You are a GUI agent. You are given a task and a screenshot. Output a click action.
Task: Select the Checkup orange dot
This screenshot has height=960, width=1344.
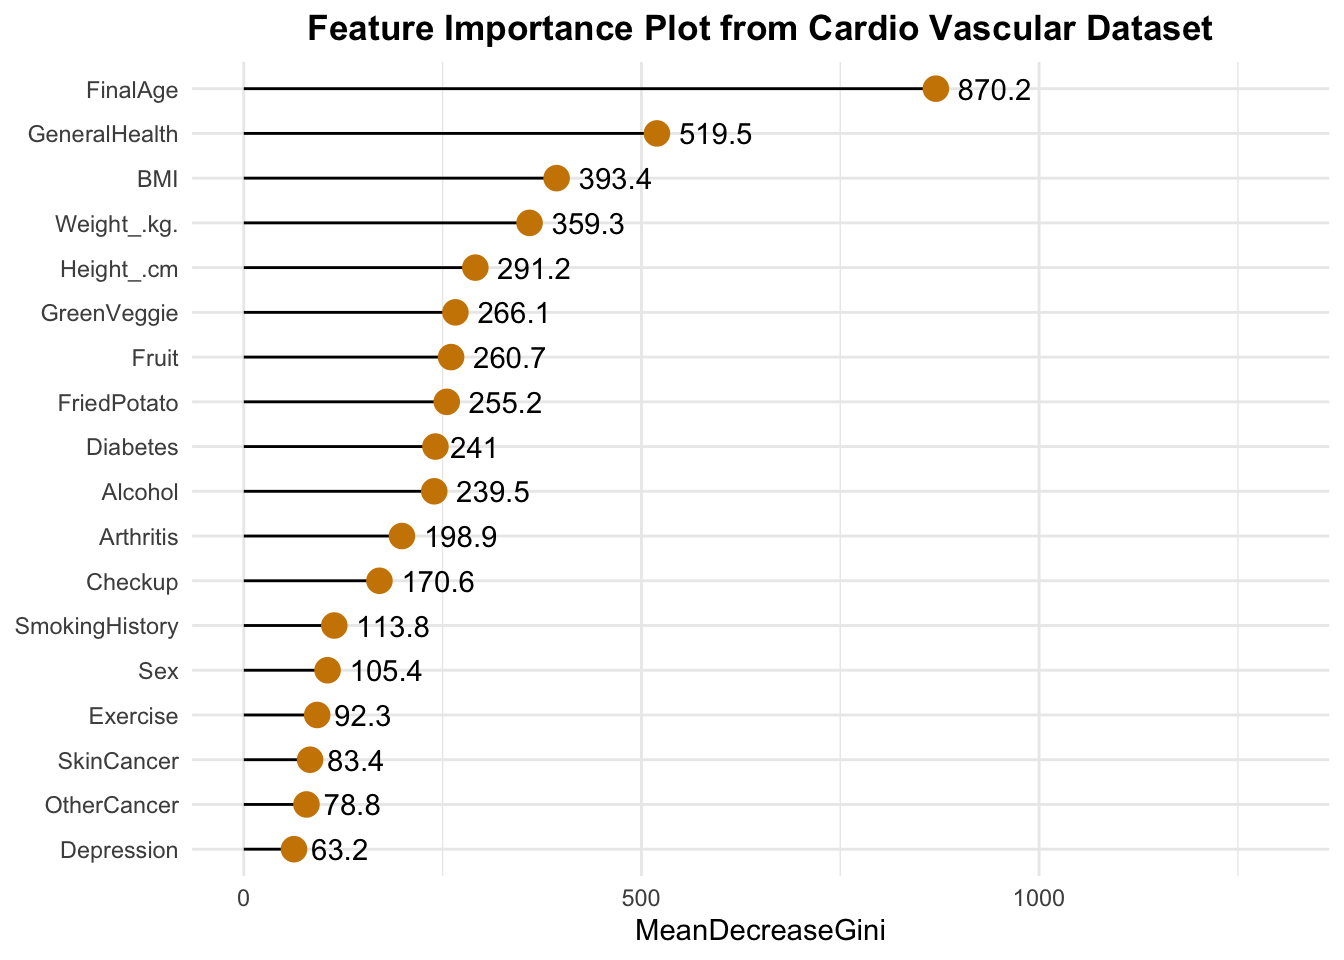pos(379,581)
